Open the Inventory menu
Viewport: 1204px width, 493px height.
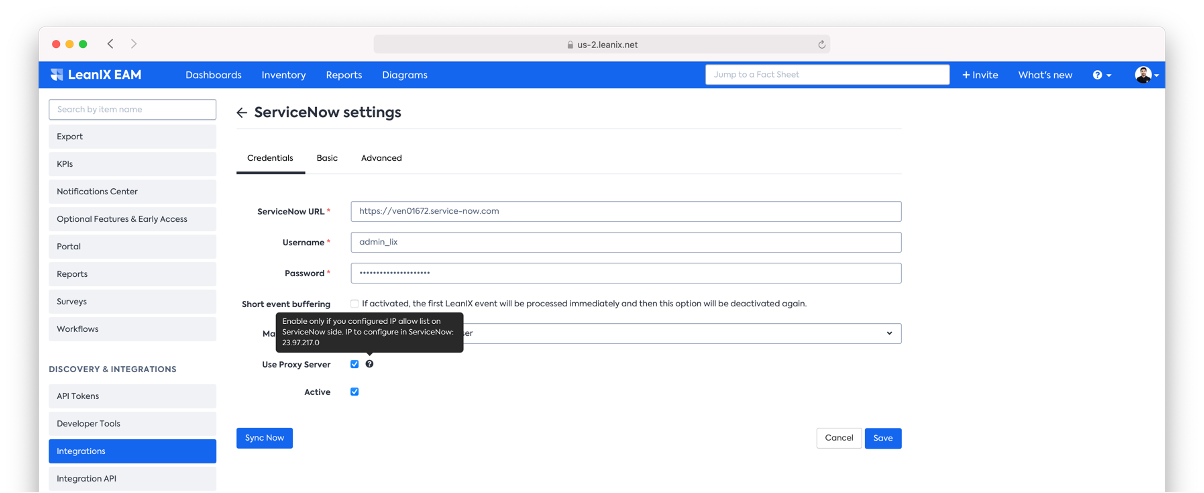click(284, 75)
